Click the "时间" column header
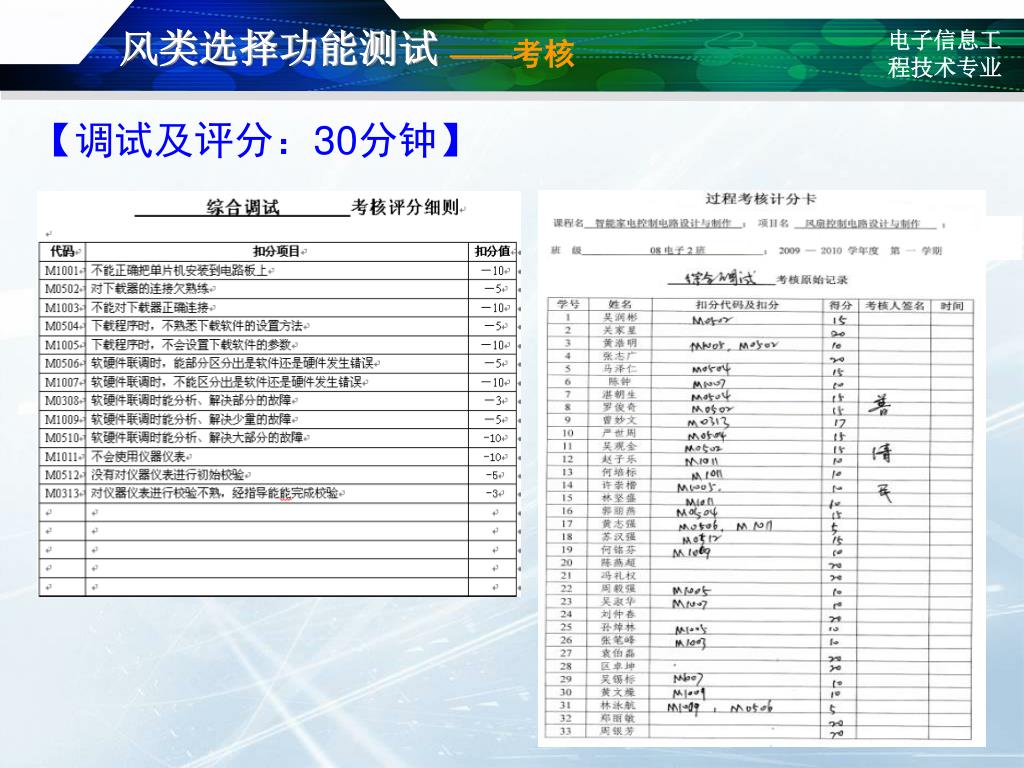 [952, 305]
